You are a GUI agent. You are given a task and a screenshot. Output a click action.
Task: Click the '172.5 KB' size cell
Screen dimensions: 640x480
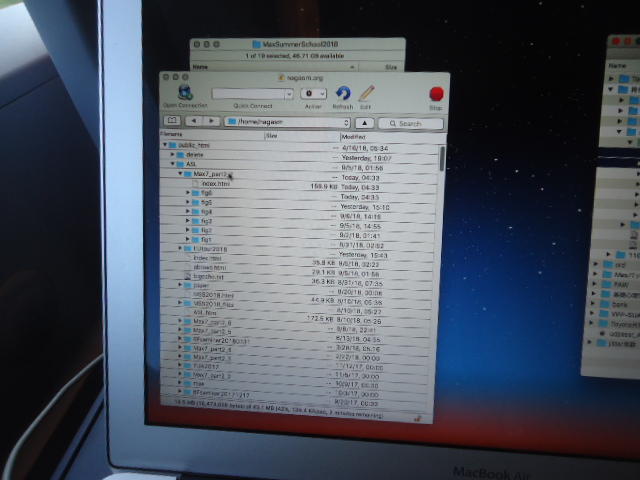(x=320, y=318)
